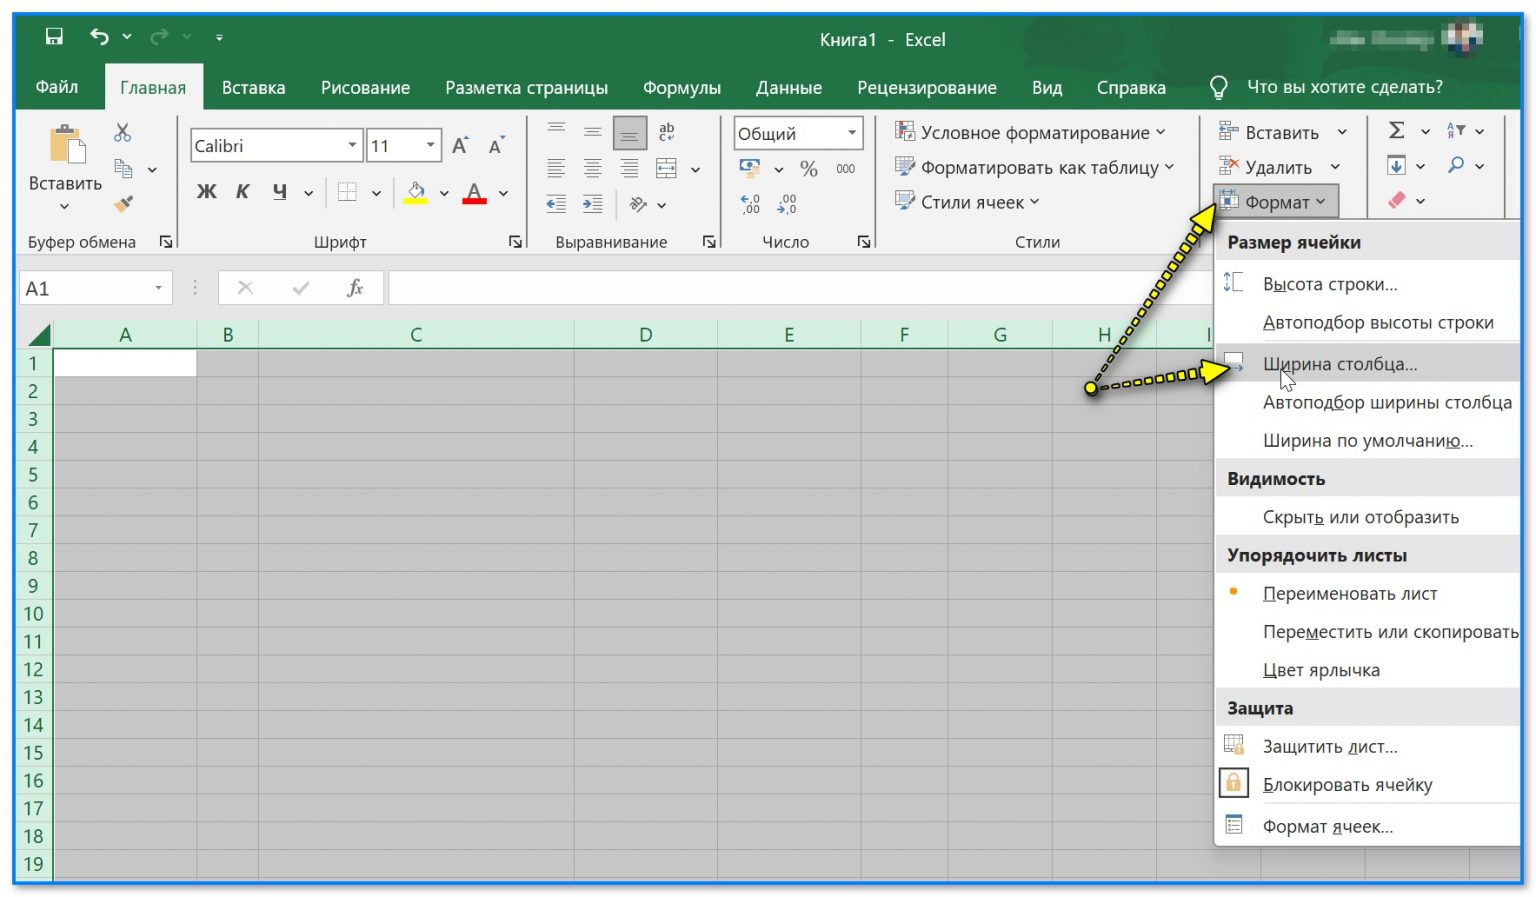
Task: Switch to Разметка страницы tab
Action: coord(526,87)
